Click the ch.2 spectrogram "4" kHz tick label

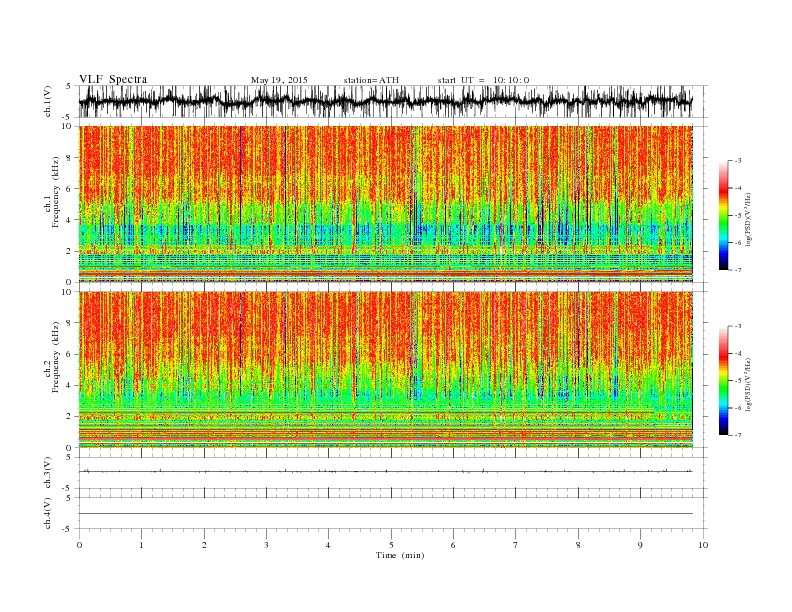70,386
